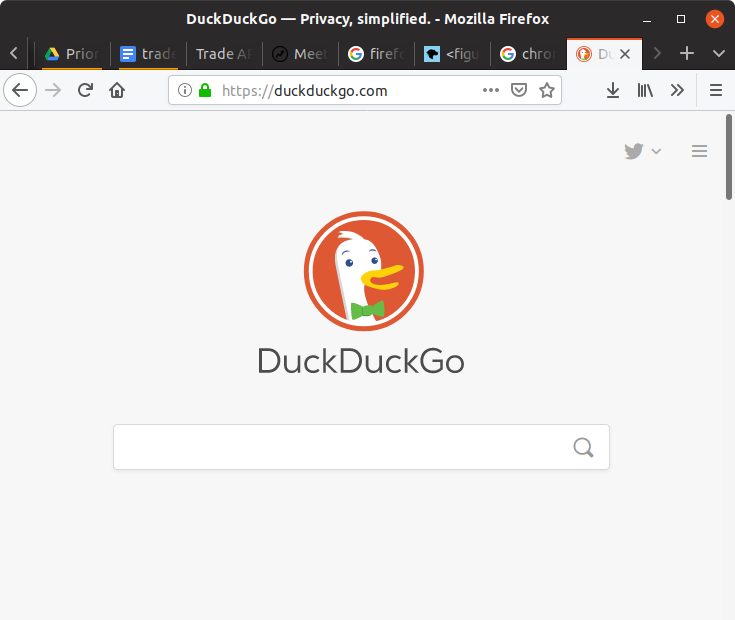Open the Downloads panel
The image size is (735, 620).
[x=613, y=90]
